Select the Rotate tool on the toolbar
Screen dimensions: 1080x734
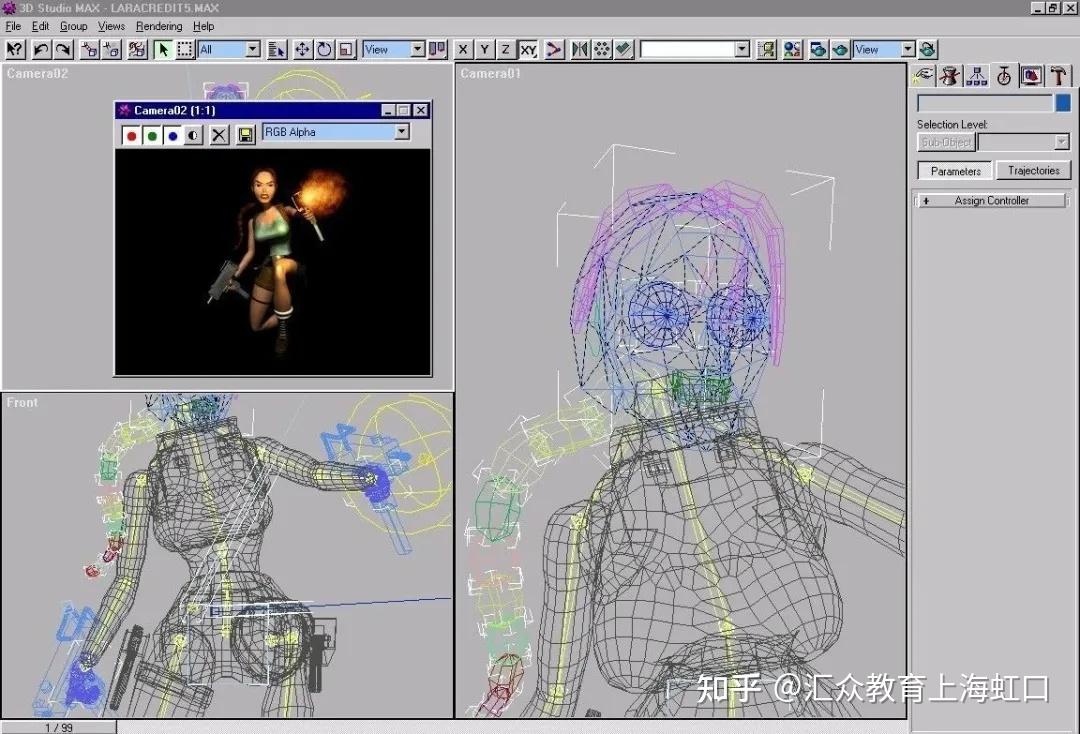tap(324, 49)
